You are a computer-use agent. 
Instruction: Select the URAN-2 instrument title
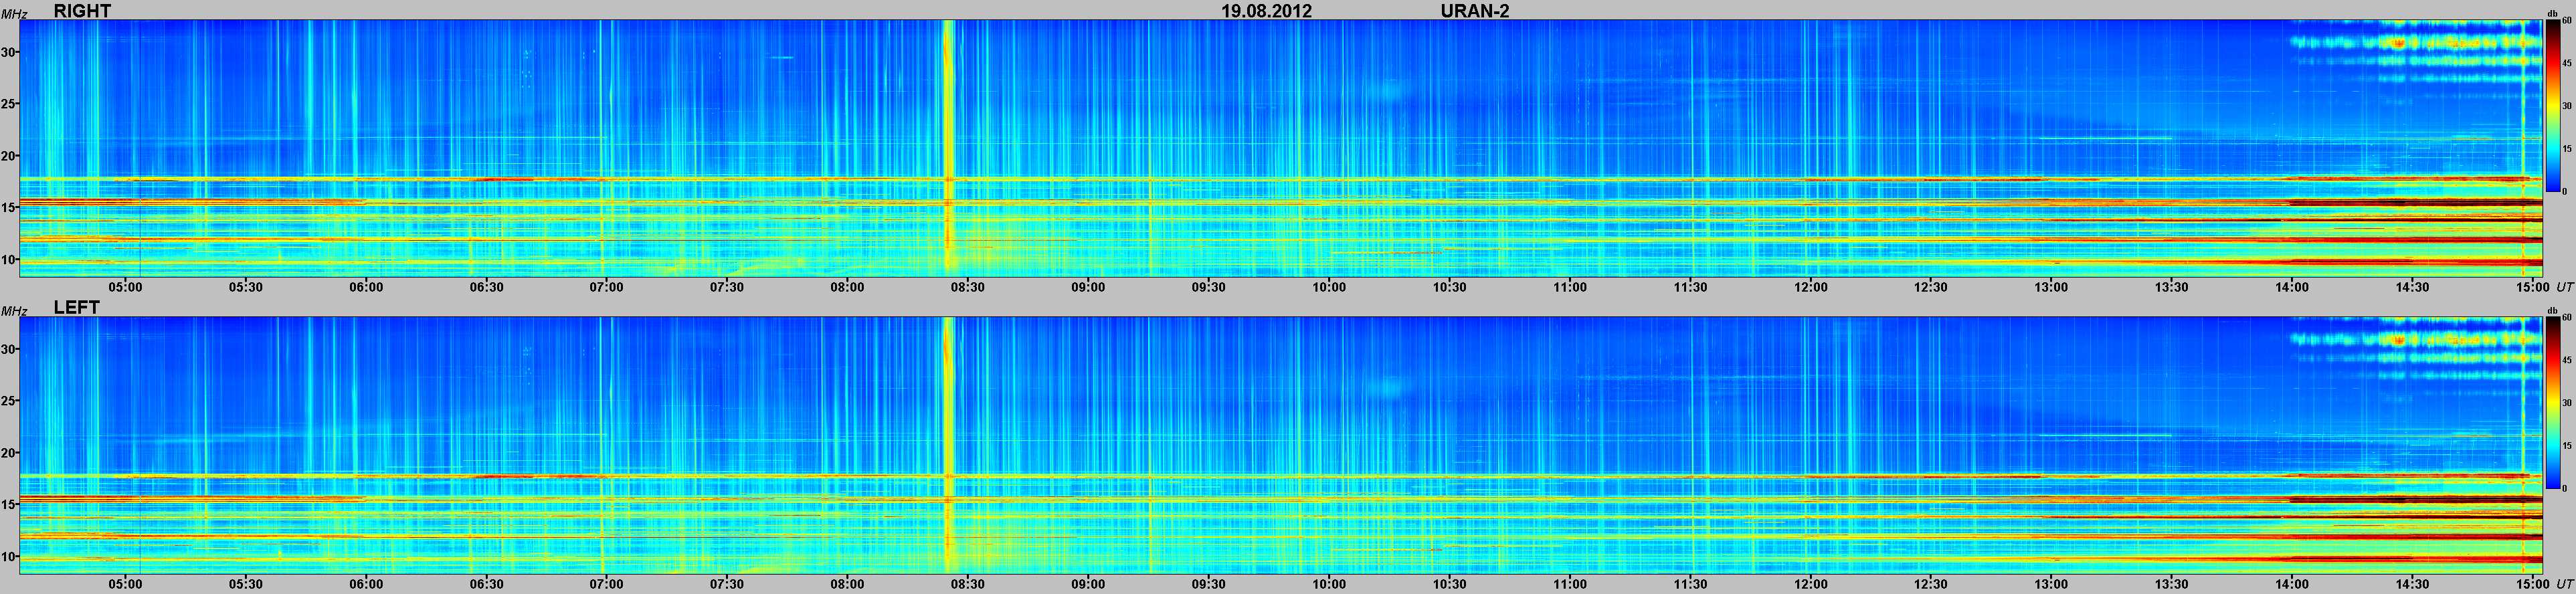[x=1475, y=10]
